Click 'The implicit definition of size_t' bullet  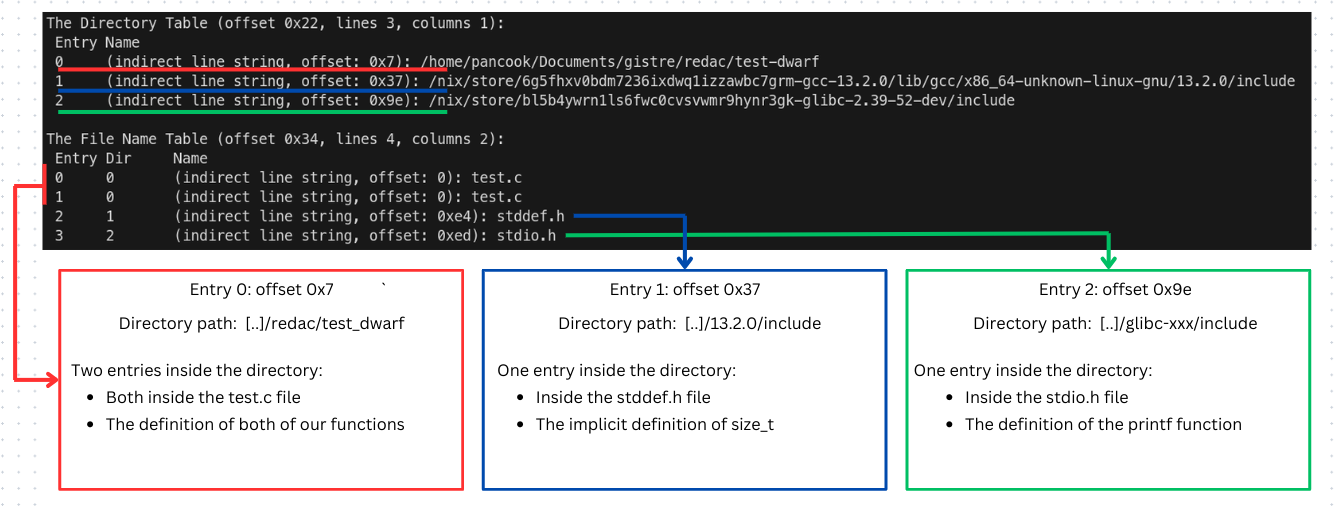click(655, 425)
